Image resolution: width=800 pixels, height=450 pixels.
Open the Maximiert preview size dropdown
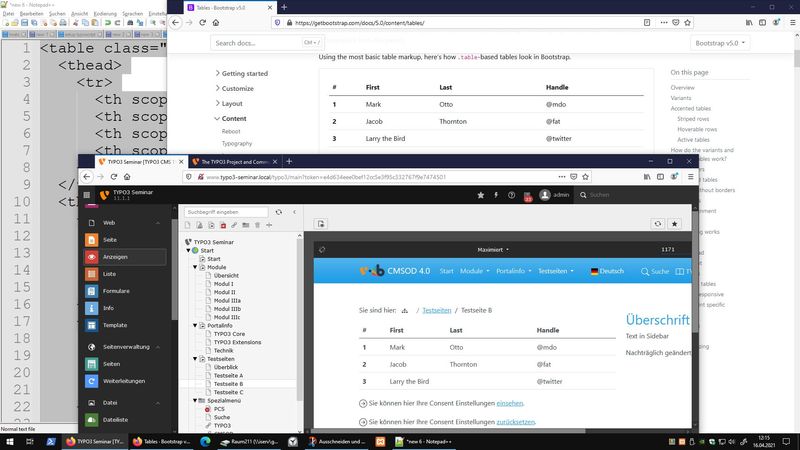pyautogui.click(x=493, y=249)
